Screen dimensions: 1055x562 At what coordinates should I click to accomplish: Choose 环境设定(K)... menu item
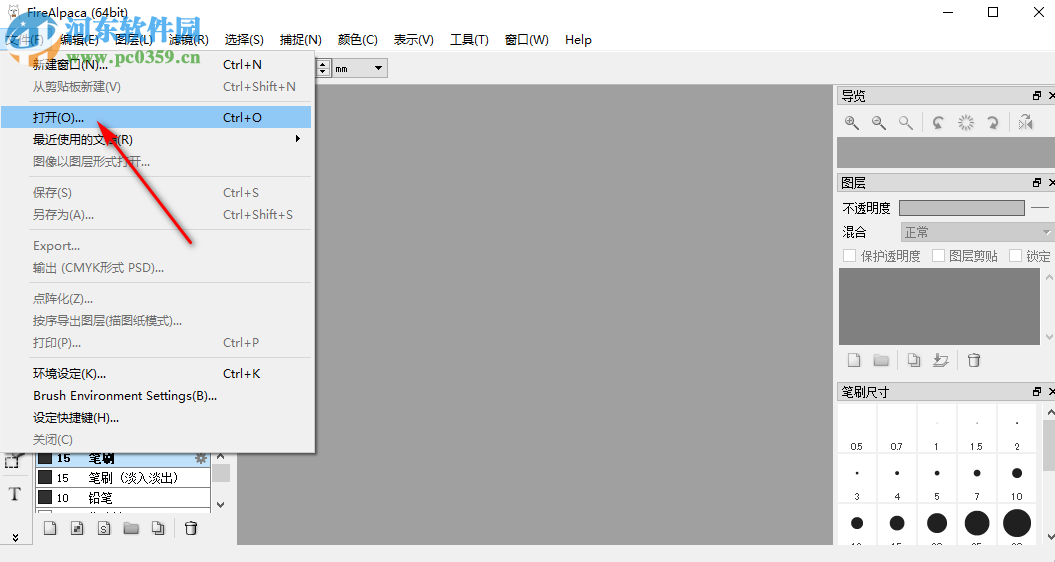point(156,374)
